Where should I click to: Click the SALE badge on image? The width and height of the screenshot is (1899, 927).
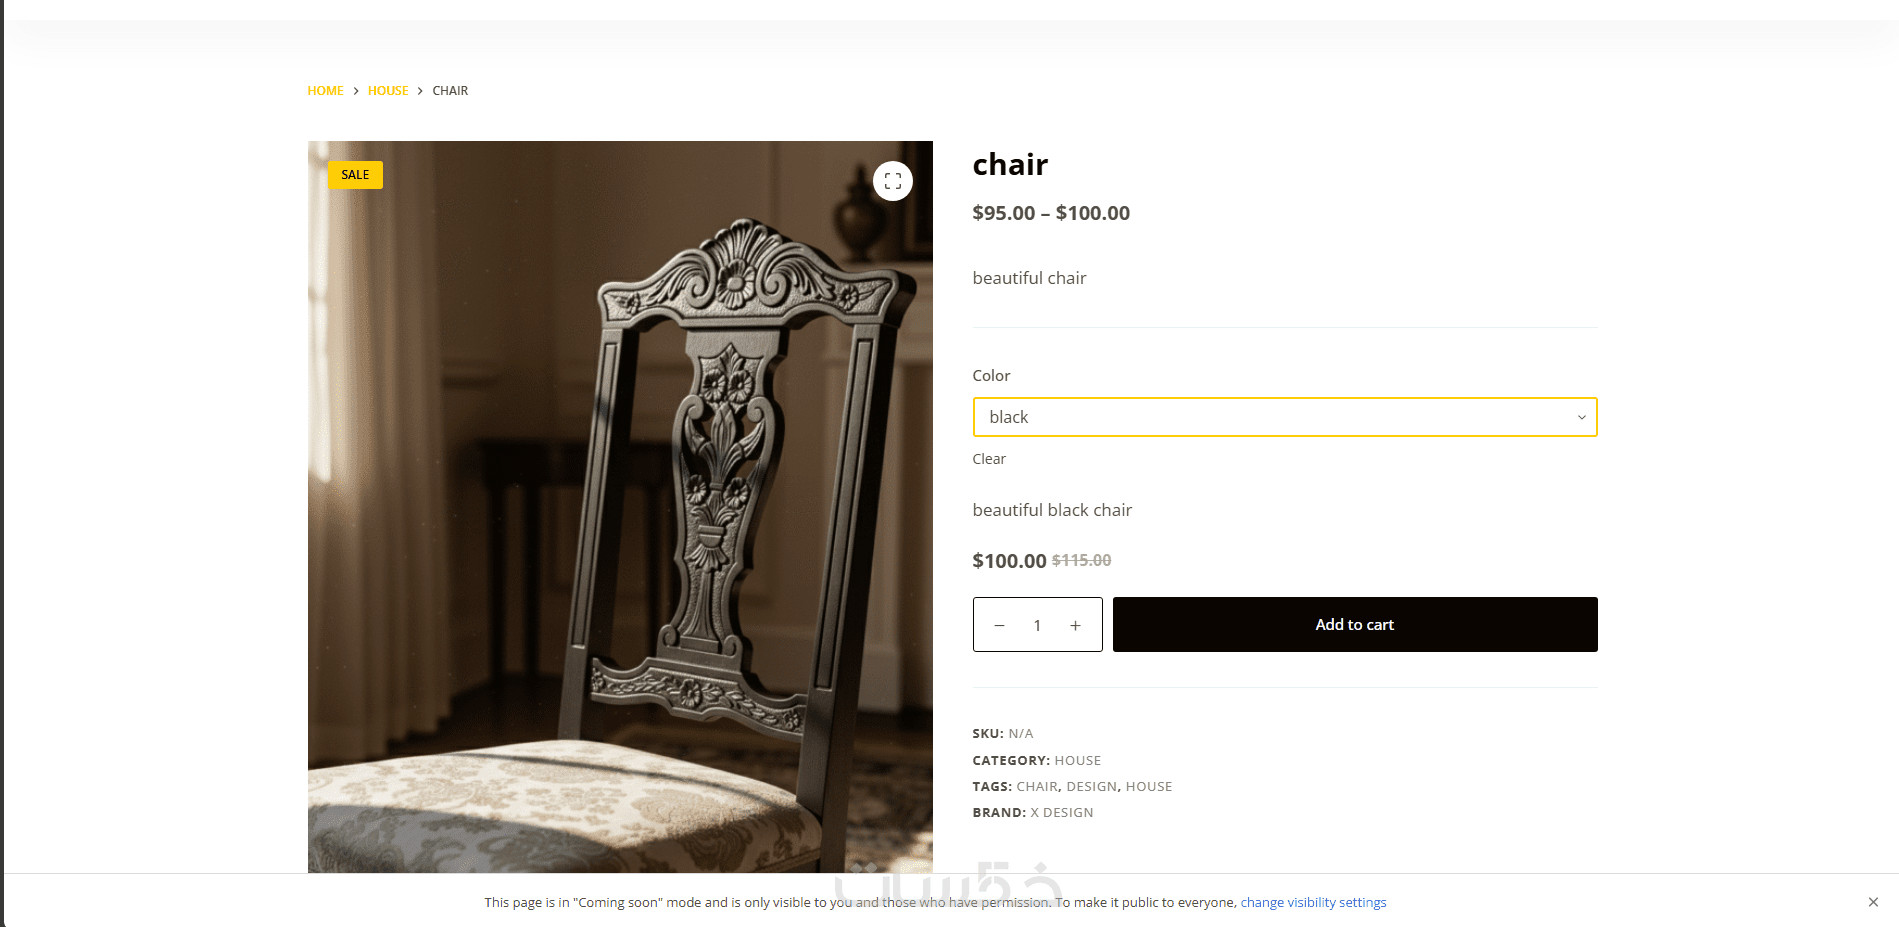(x=355, y=175)
